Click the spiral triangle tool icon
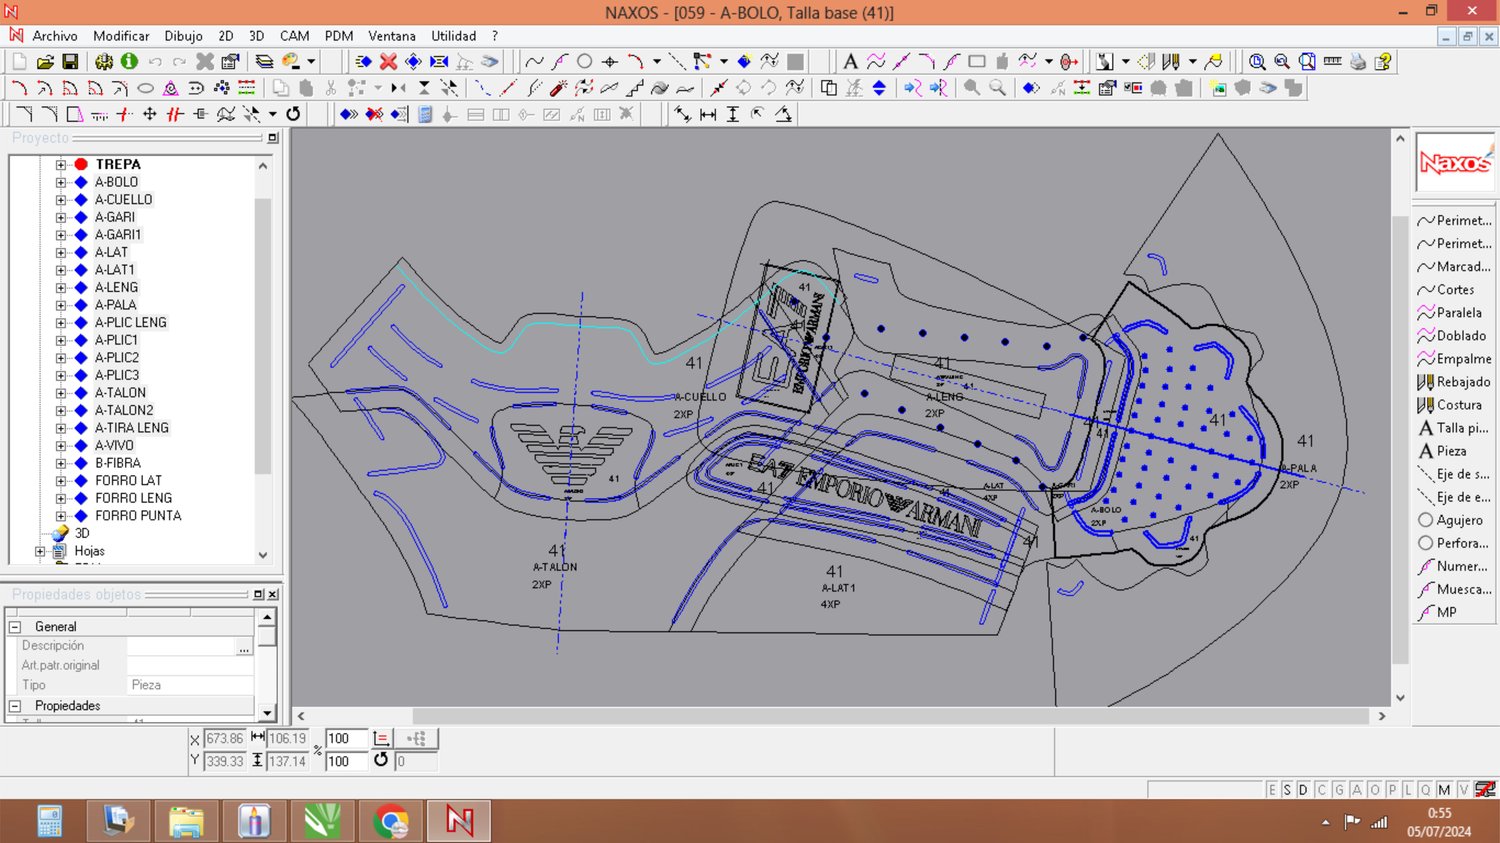This screenshot has height=843, width=1500. (171, 88)
